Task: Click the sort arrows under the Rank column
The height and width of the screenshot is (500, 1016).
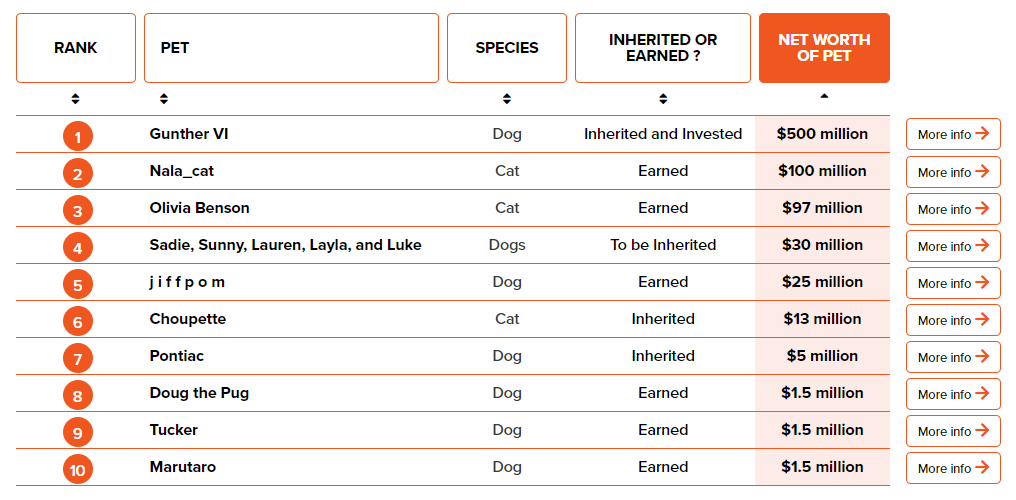Action: coord(76,99)
